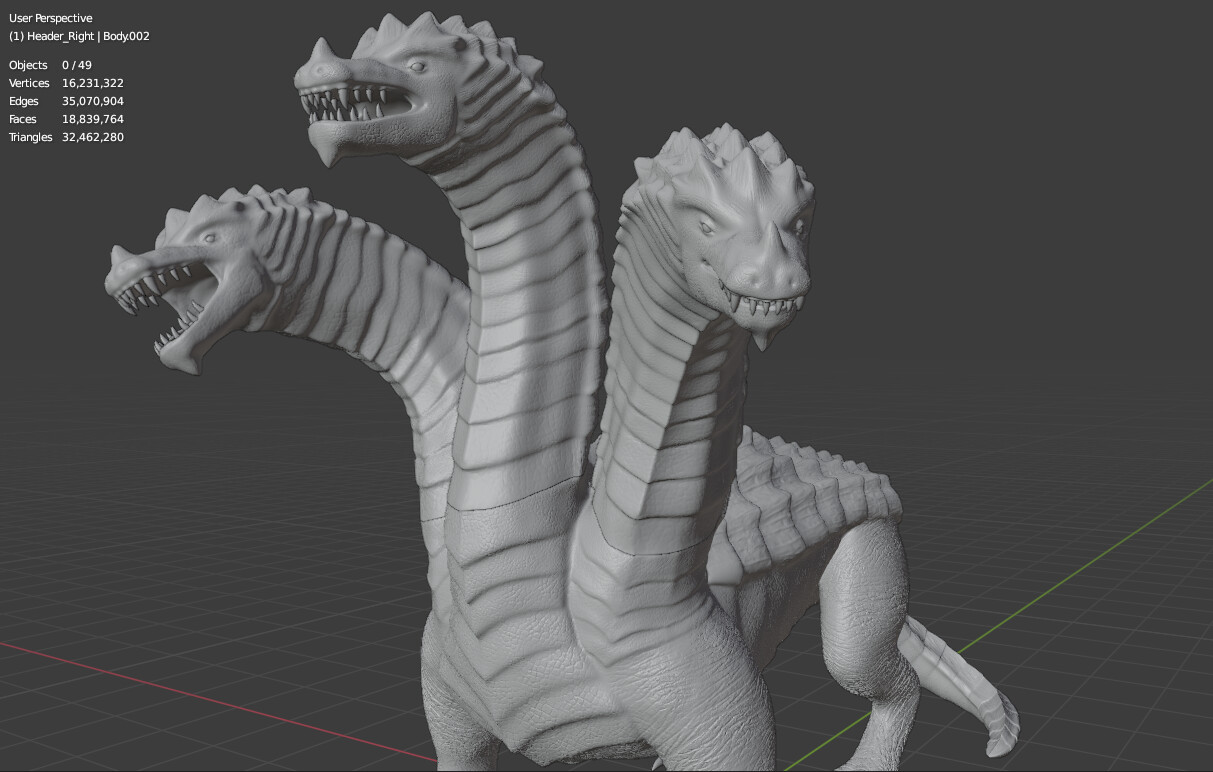Click the Objects 0/49 statistic
The width and height of the screenshot is (1213, 772).
50,65
